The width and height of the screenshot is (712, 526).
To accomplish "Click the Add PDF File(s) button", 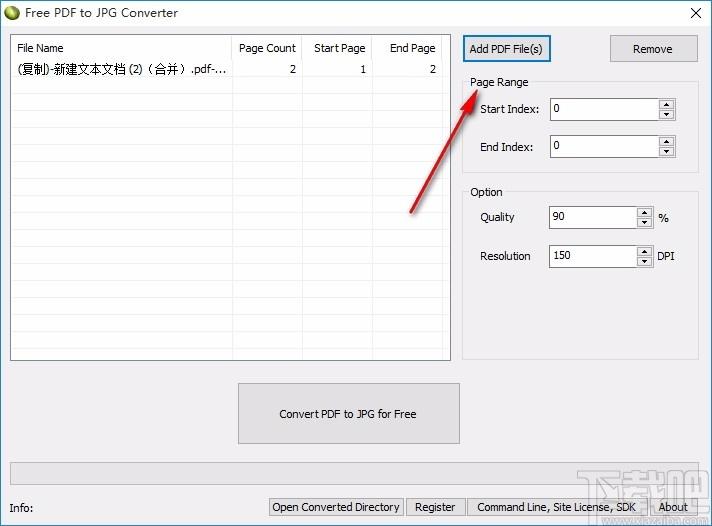I will [x=507, y=48].
